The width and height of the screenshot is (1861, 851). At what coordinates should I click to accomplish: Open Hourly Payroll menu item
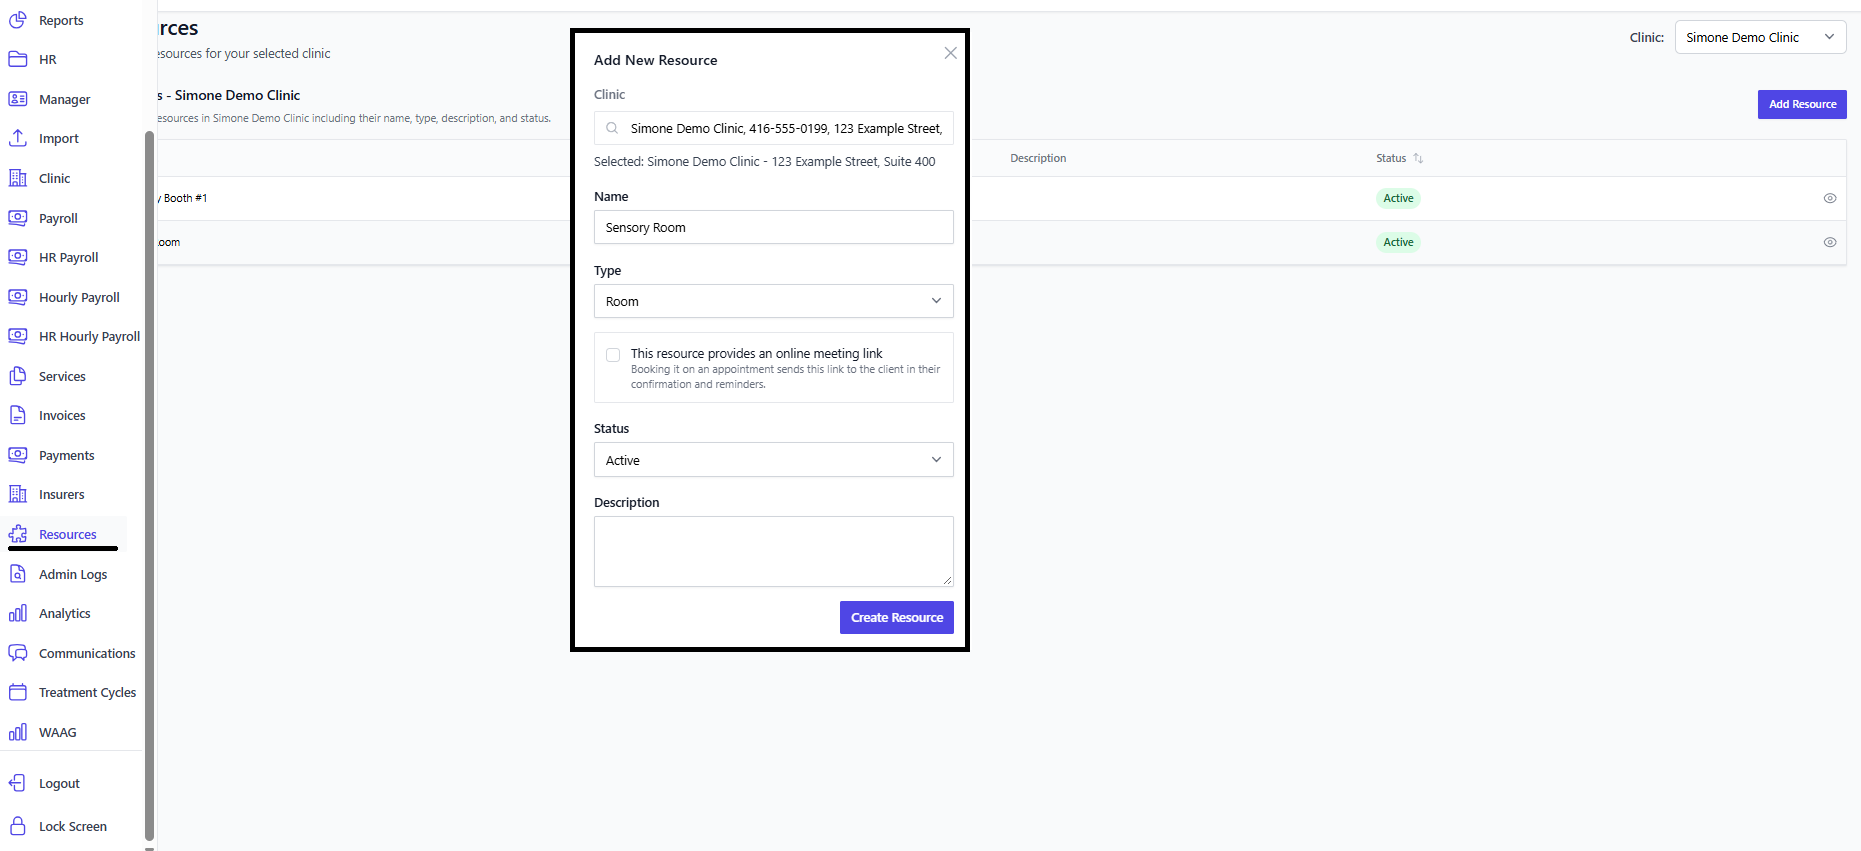pos(79,297)
